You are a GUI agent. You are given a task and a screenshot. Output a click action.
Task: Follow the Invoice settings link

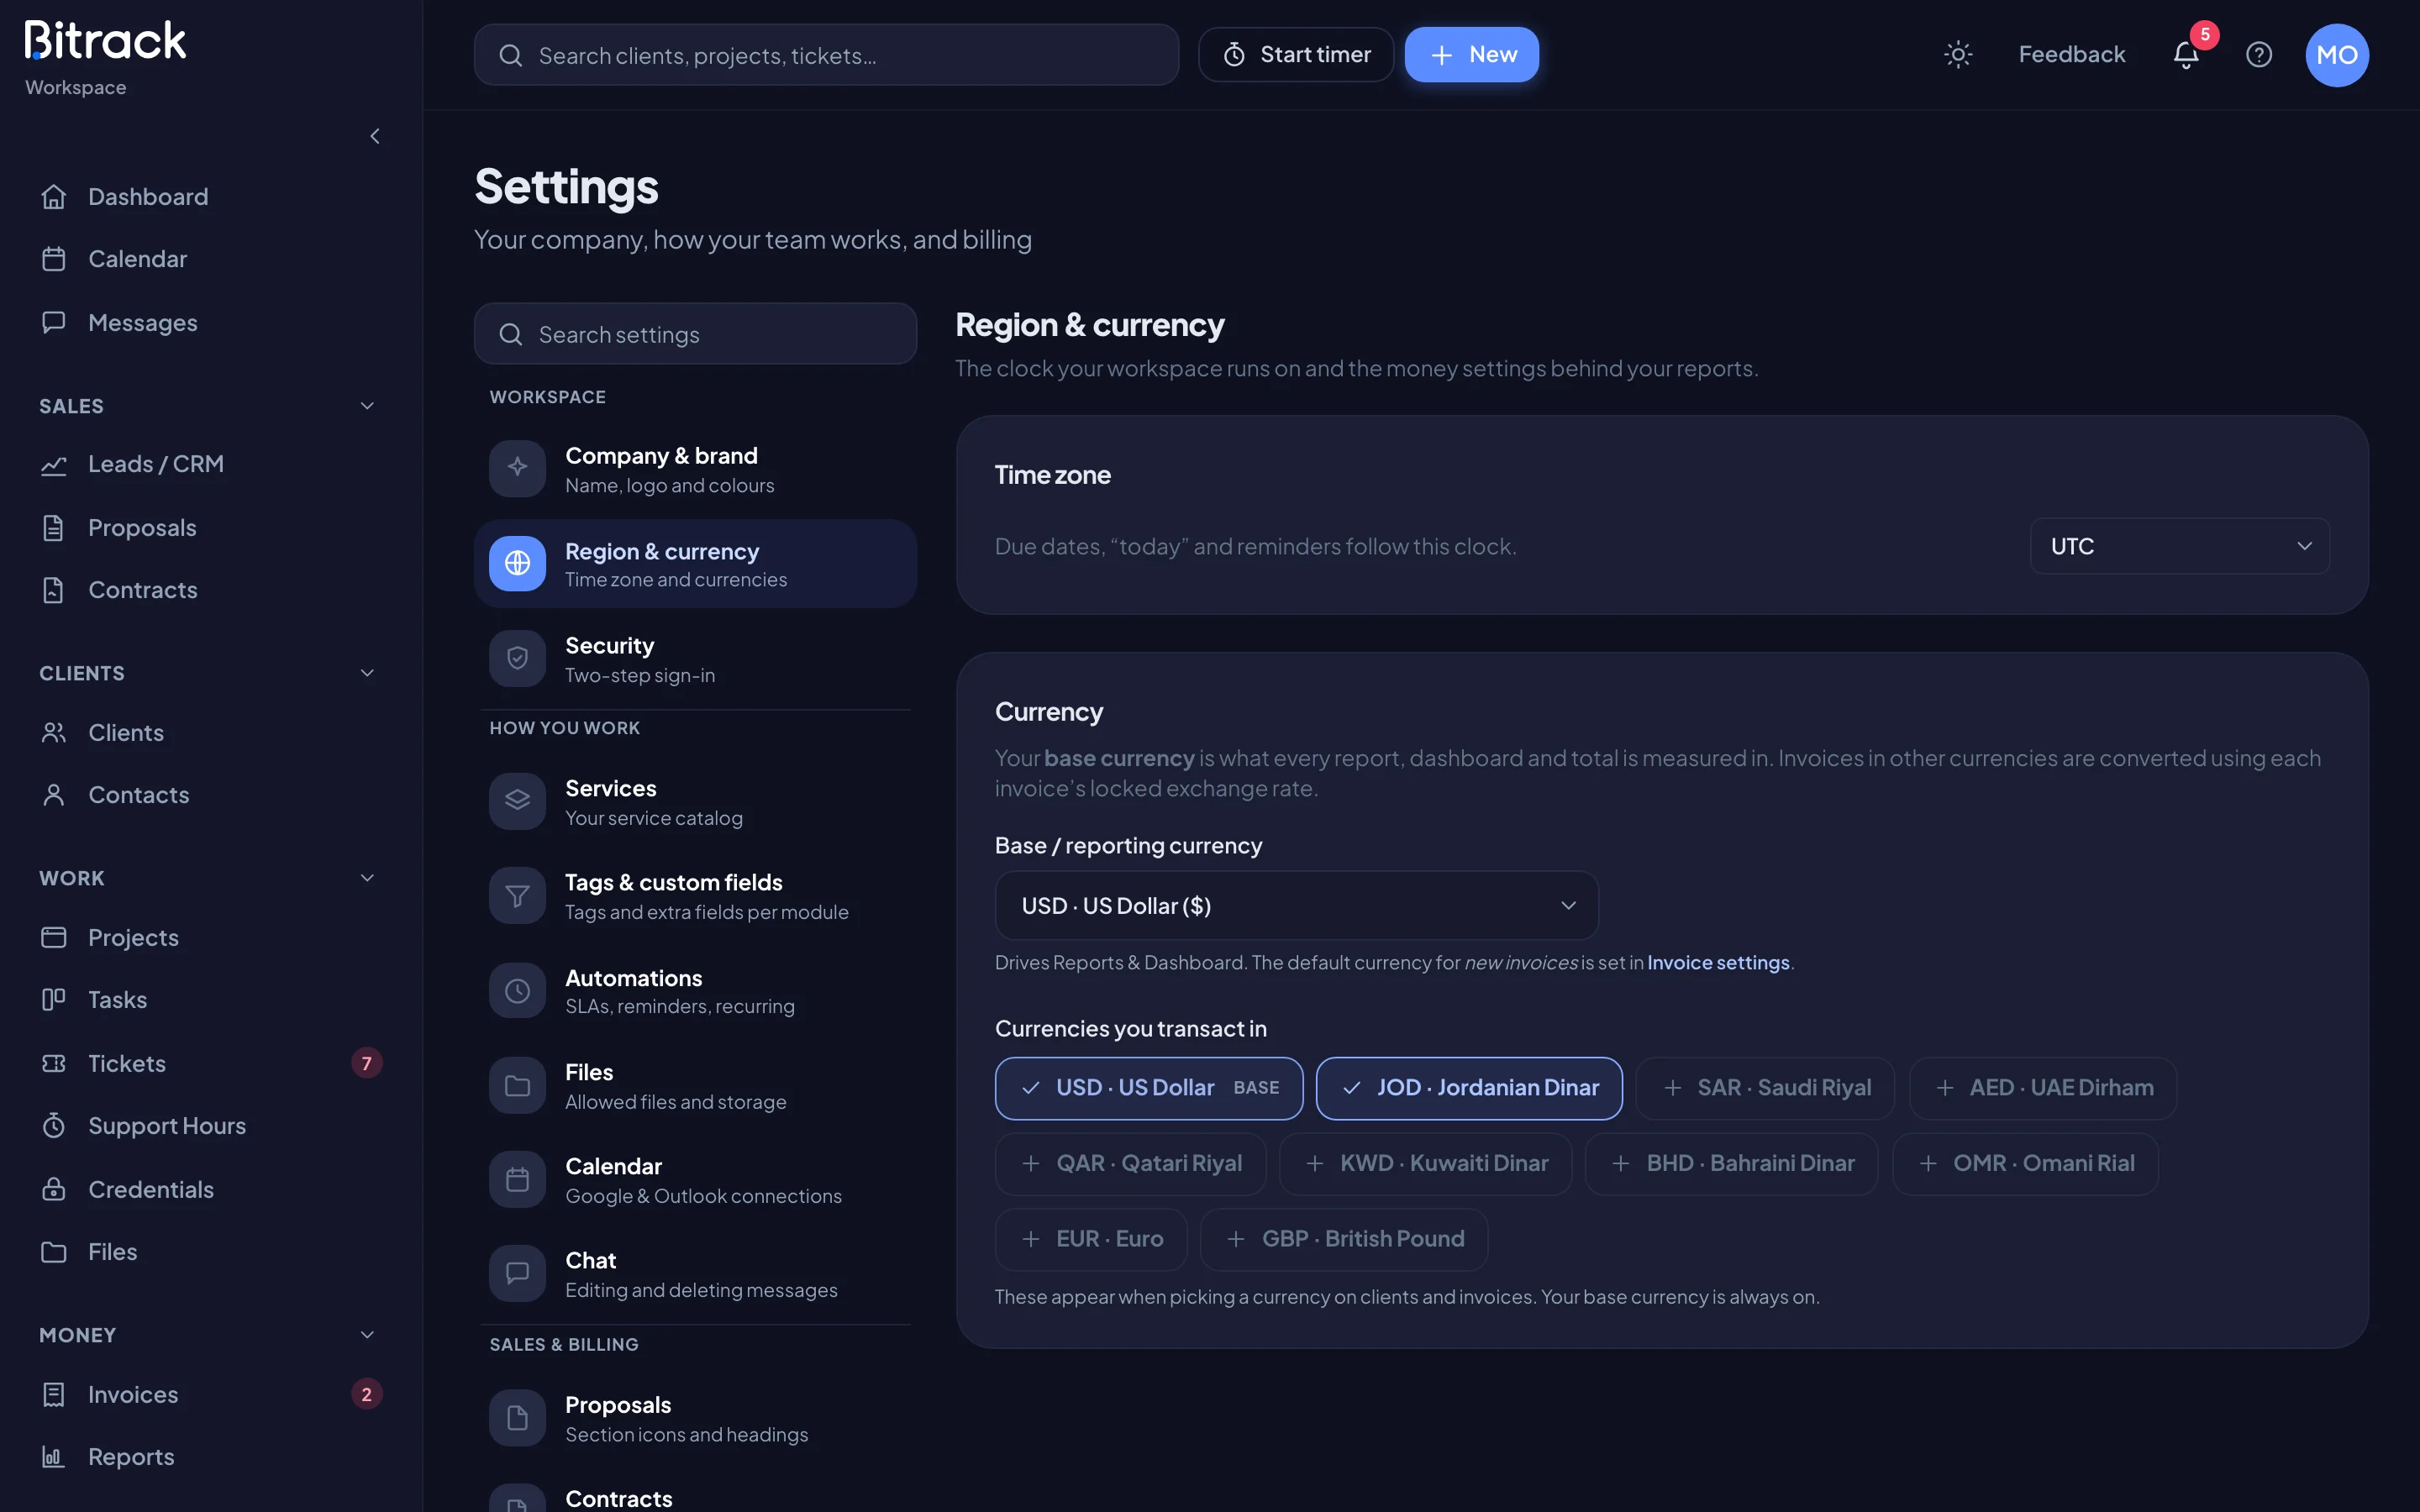(x=1718, y=962)
